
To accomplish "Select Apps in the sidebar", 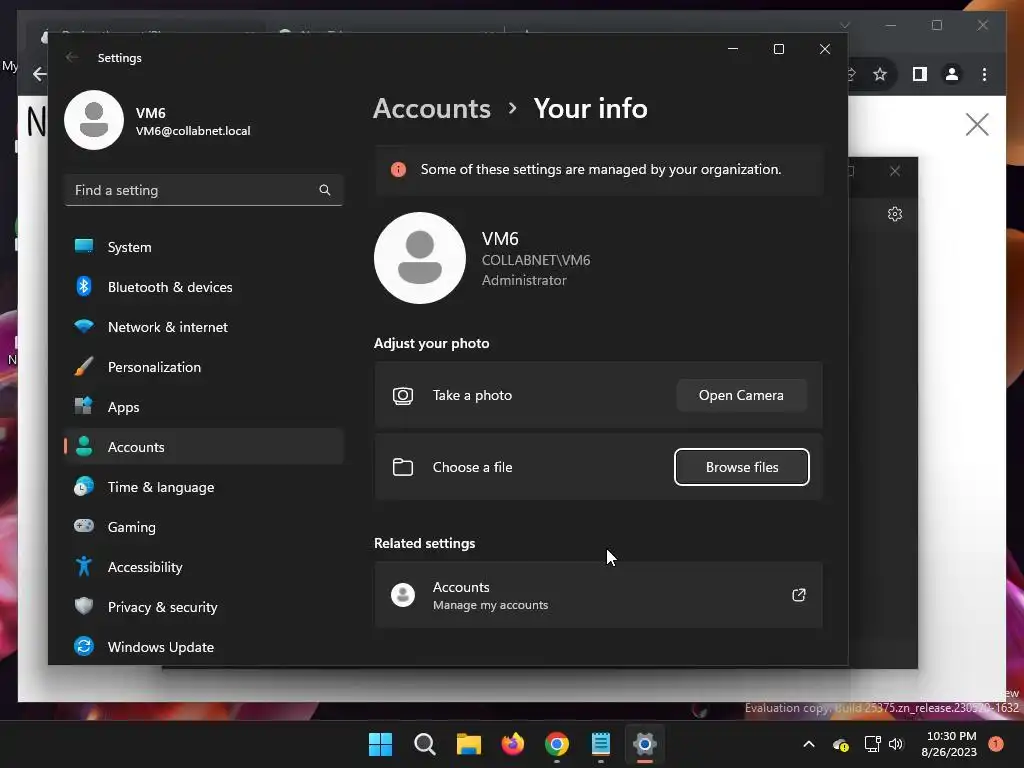I will [x=204, y=407].
